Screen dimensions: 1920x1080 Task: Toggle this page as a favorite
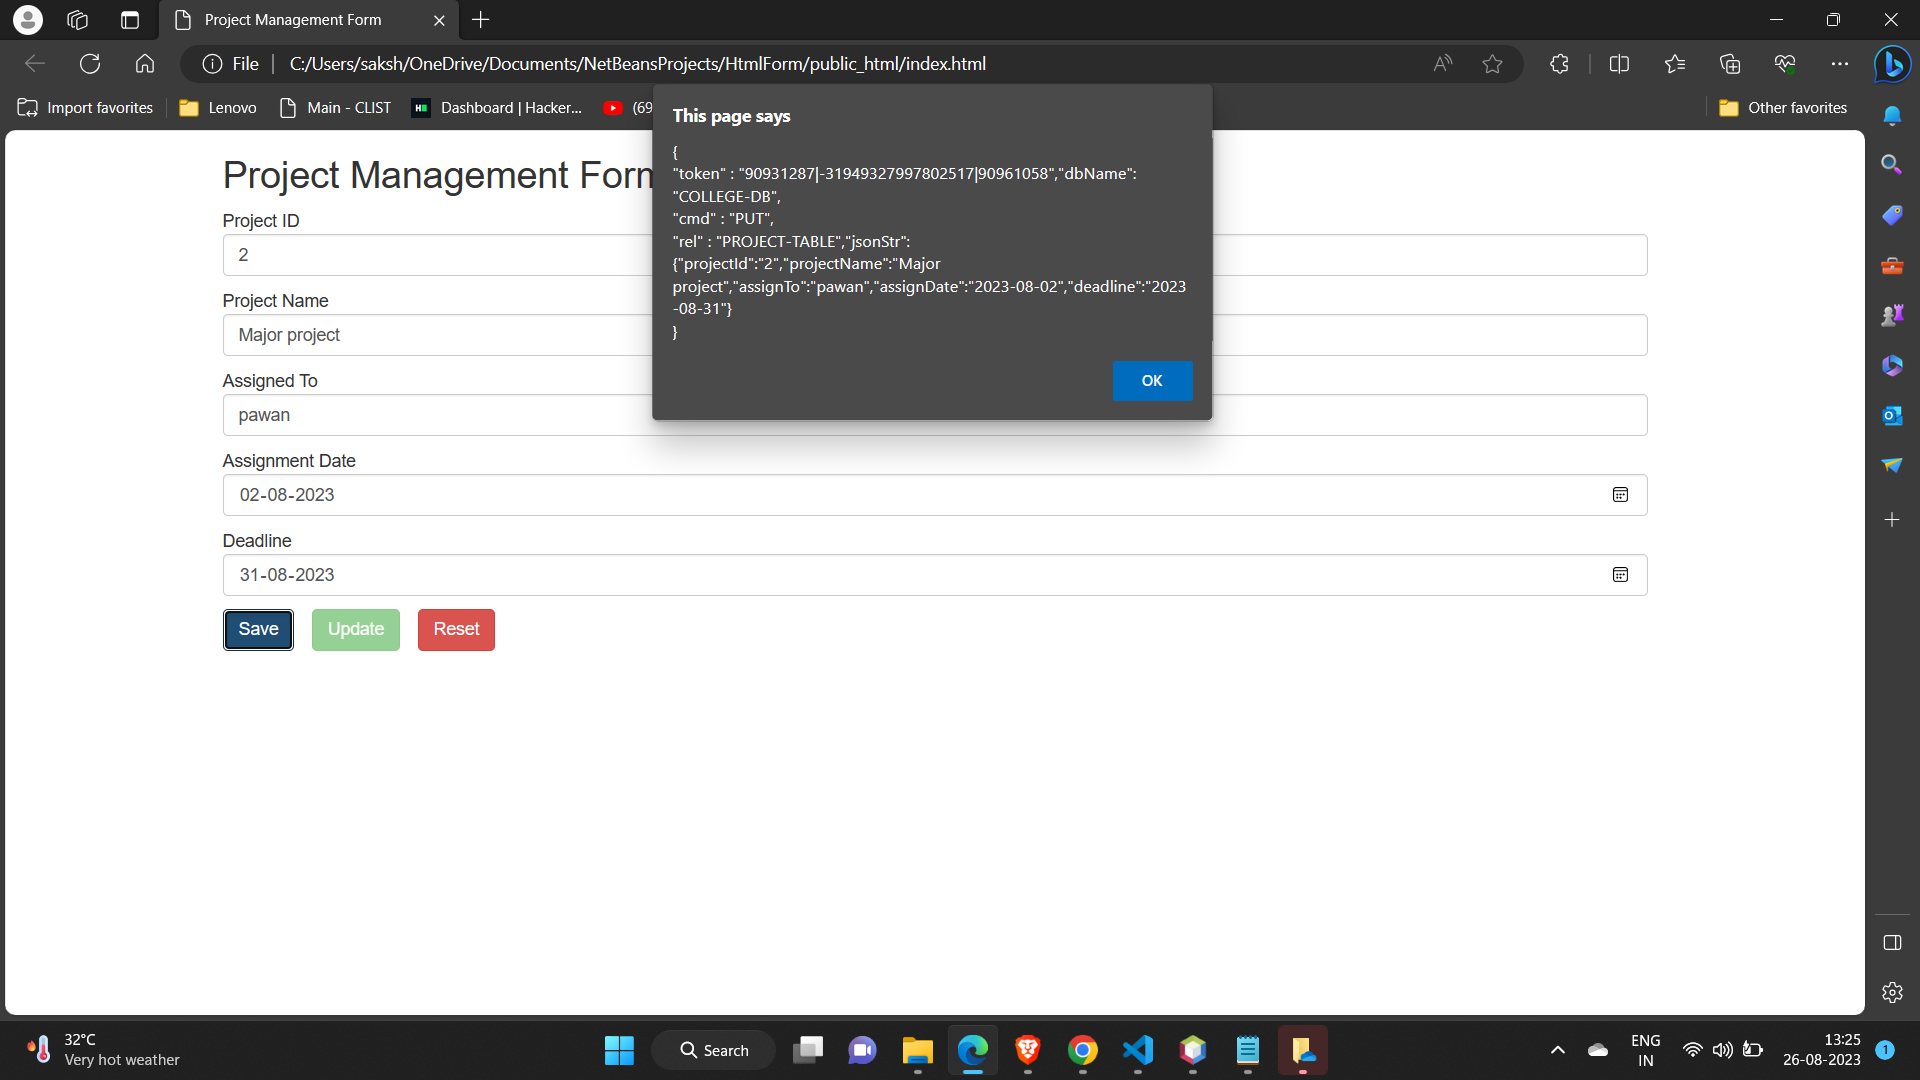pyautogui.click(x=1492, y=63)
